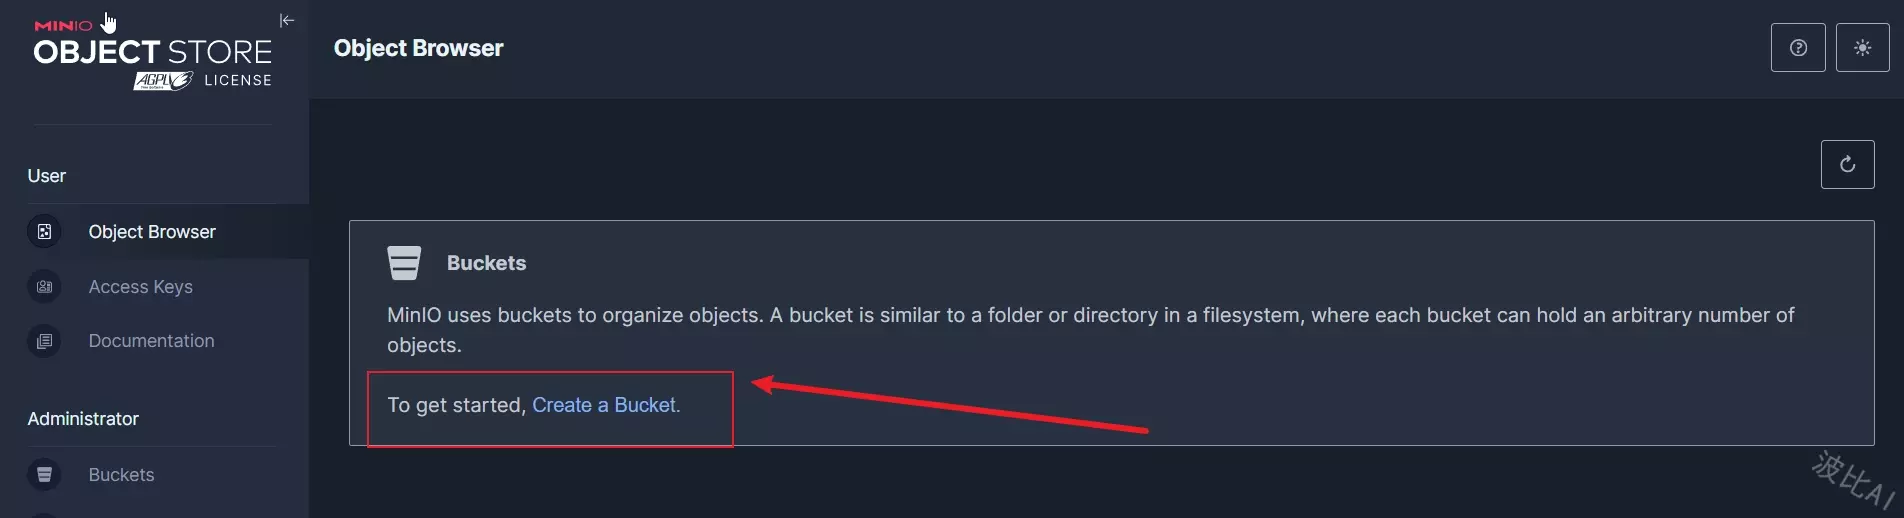Open help via the question mark icon

pyautogui.click(x=1798, y=48)
